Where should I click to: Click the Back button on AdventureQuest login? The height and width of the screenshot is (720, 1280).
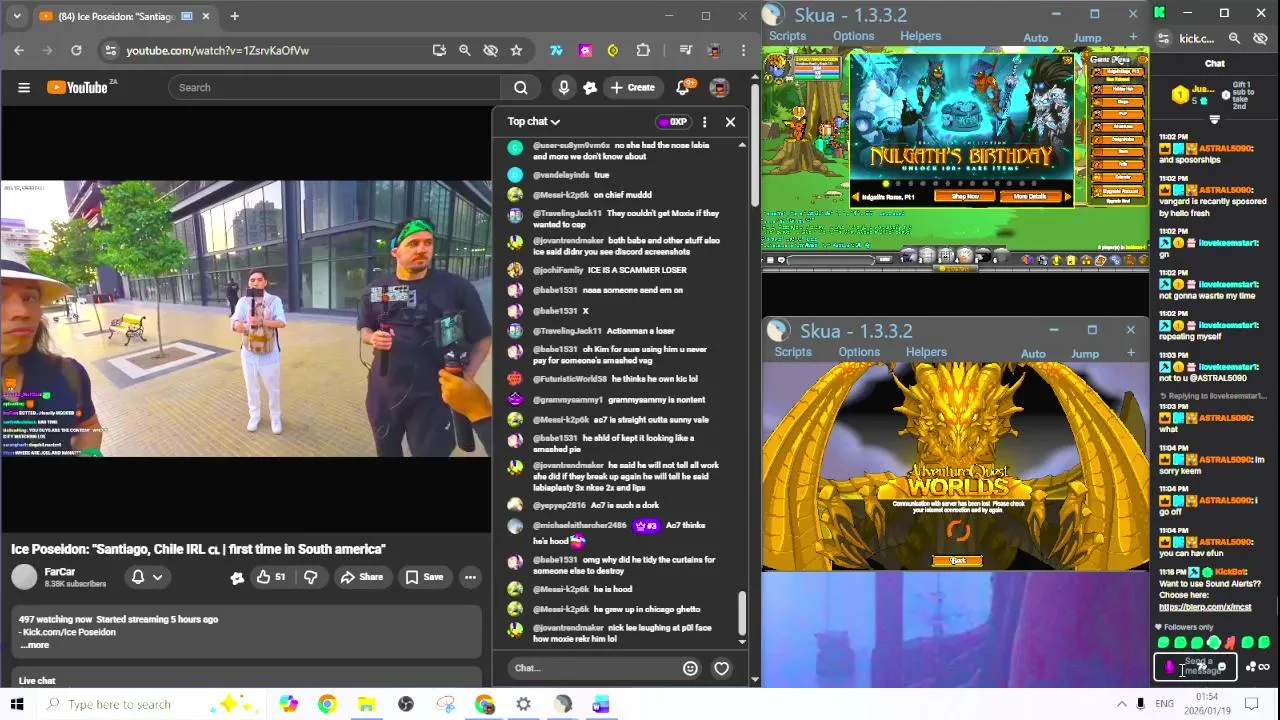coord(957,561)
